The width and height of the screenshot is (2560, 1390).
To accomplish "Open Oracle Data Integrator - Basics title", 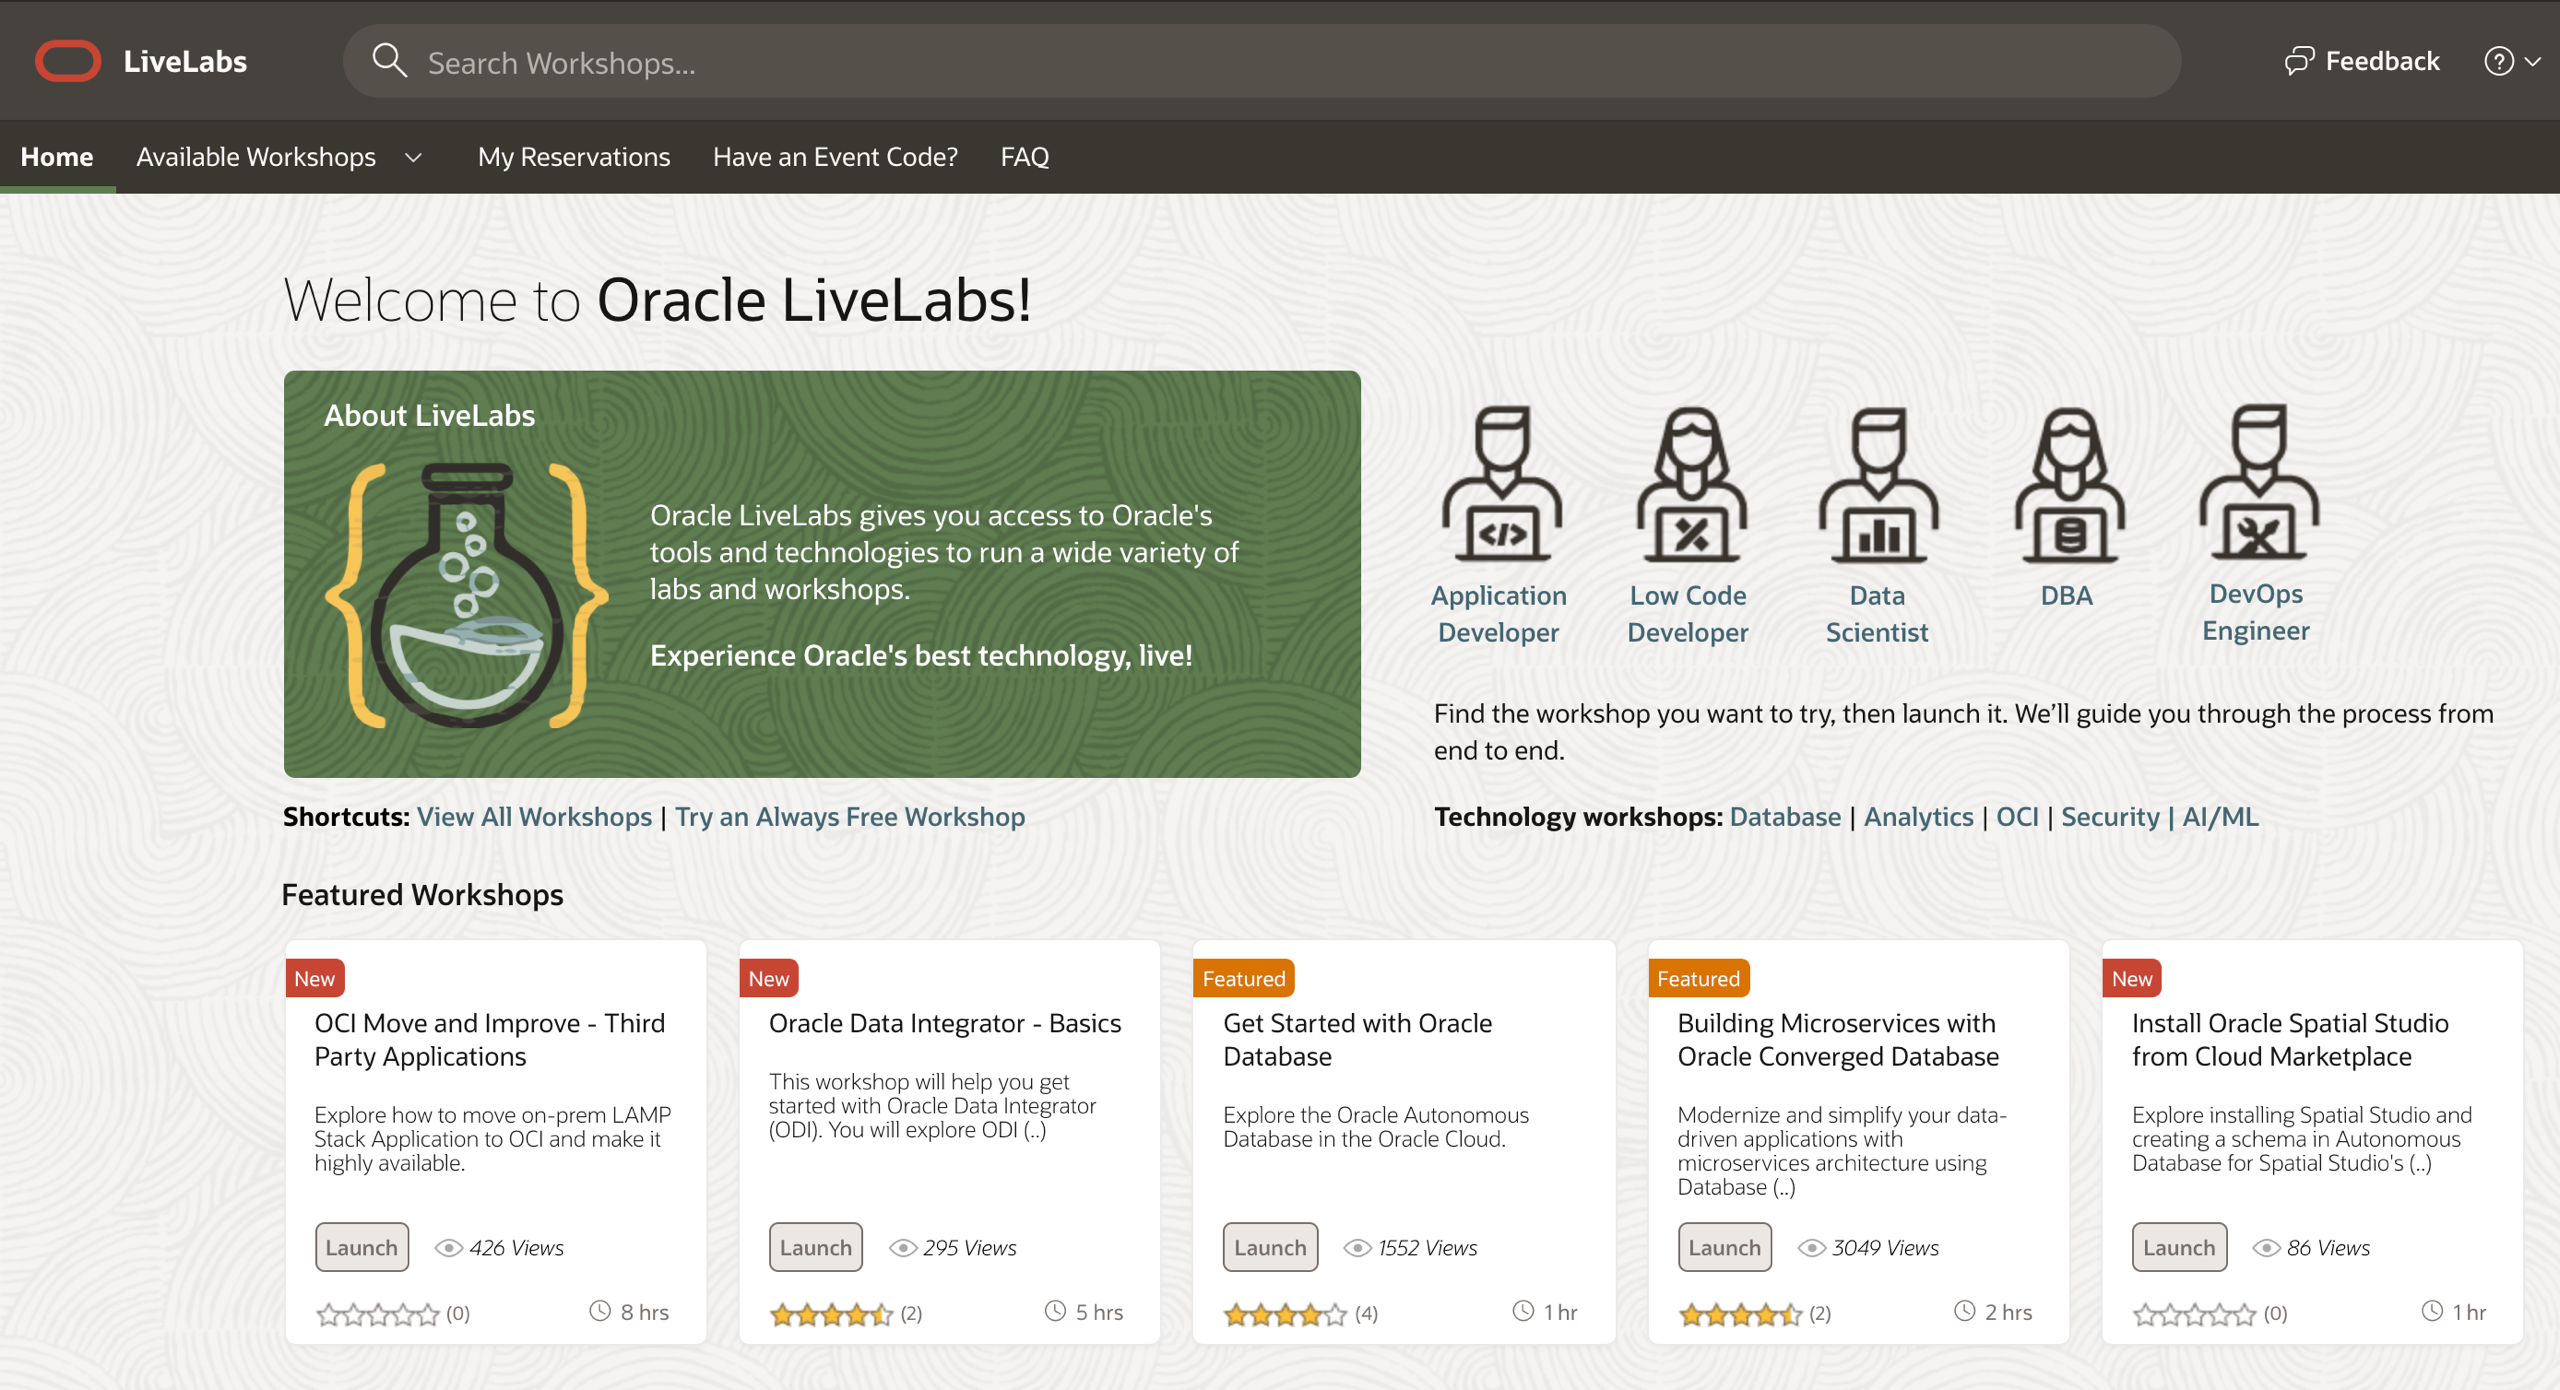I will point(945,1023).
